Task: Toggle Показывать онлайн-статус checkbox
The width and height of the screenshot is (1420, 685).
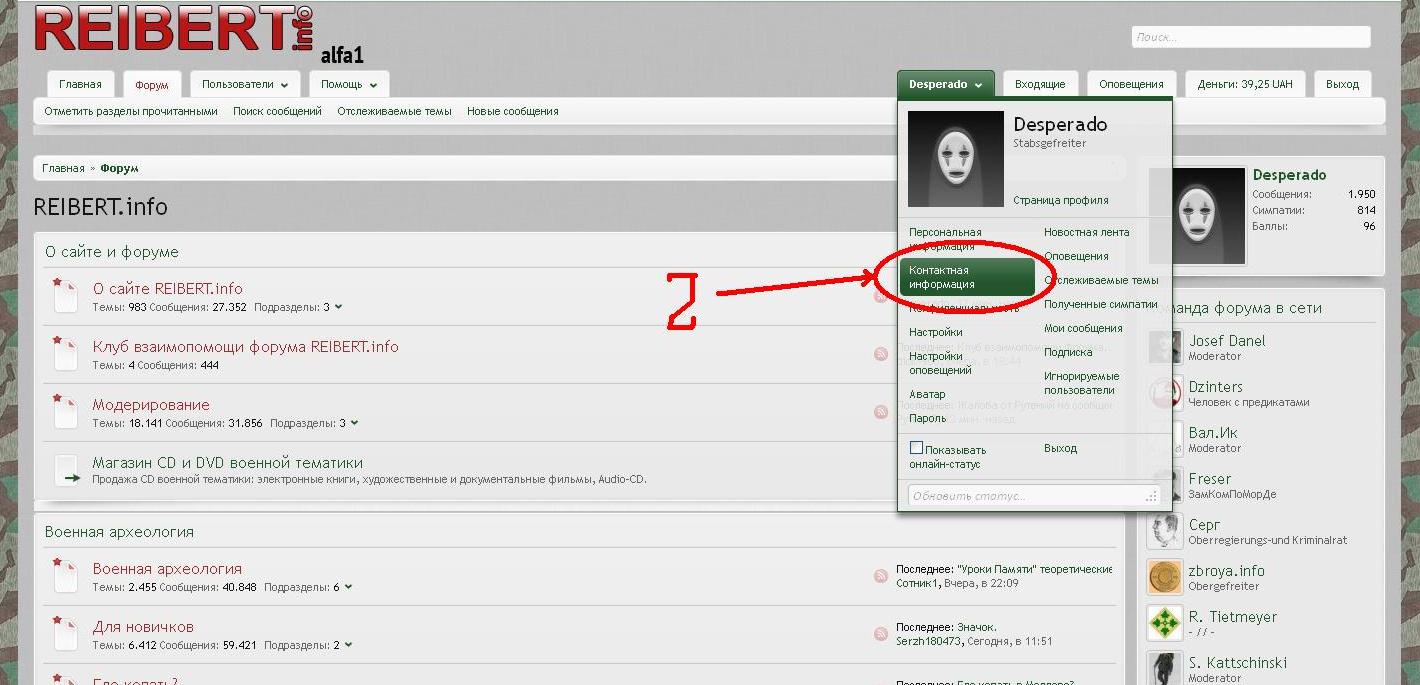Action: click(x=916, y=448)
